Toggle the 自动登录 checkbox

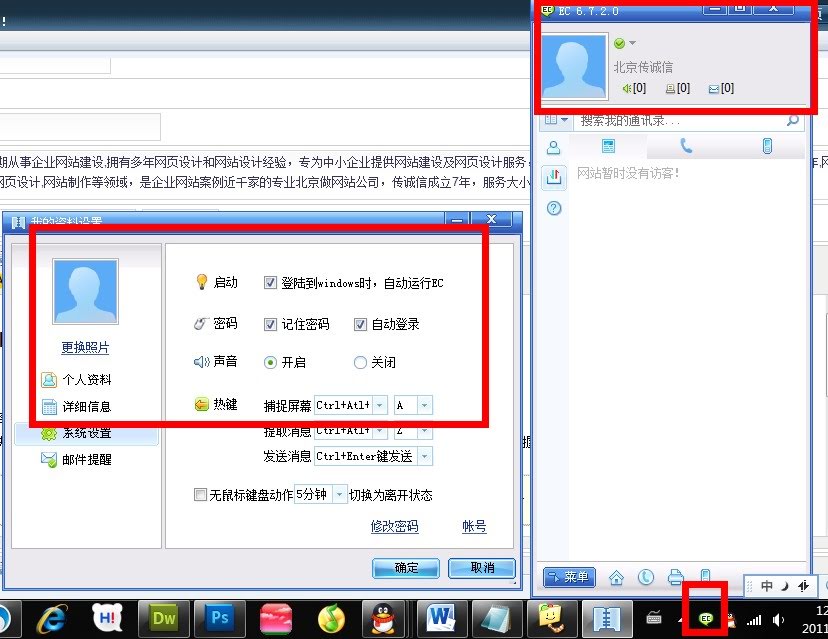click(361, 324)
